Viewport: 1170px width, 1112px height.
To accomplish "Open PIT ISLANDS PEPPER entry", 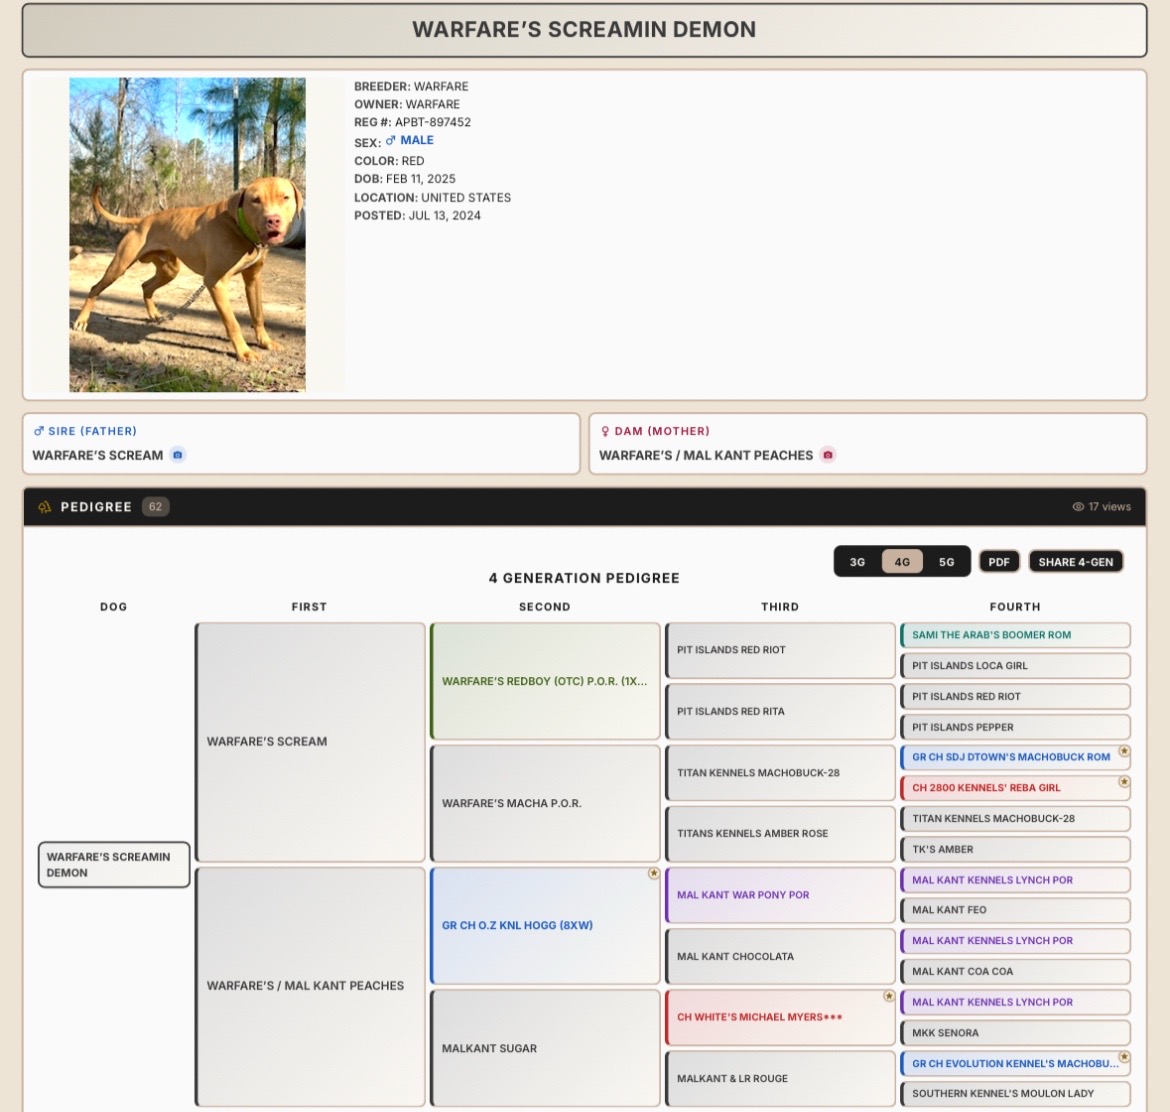I will click(x=1015, y=727).
